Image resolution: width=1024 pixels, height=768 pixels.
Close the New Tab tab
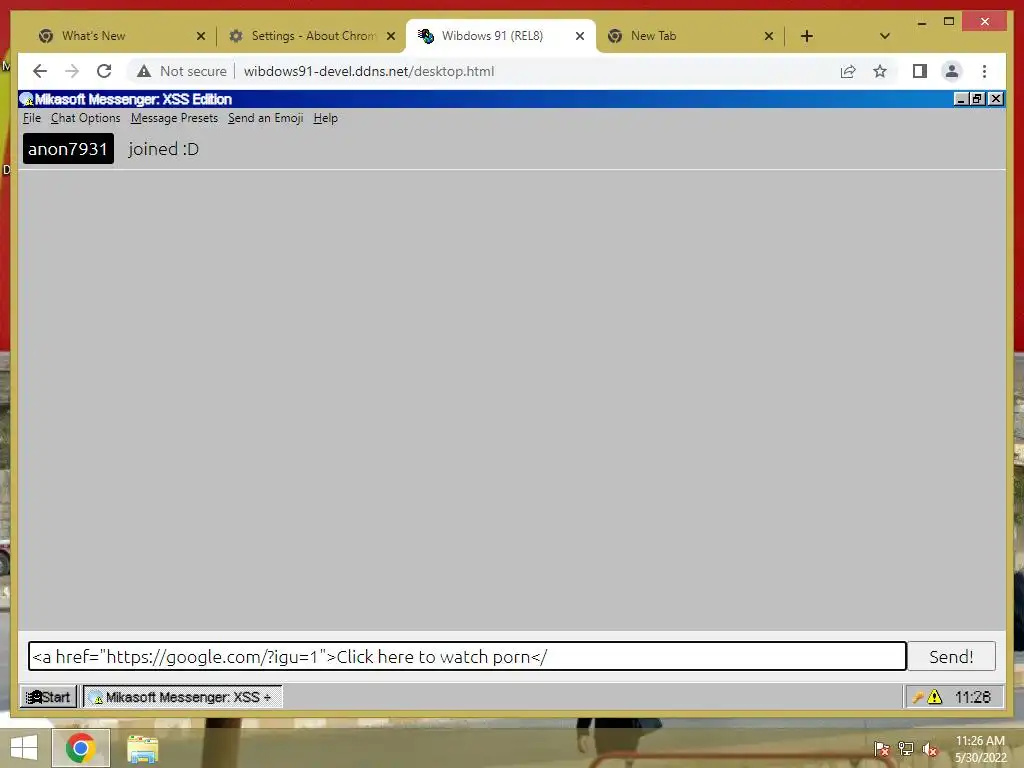(769, 36)
